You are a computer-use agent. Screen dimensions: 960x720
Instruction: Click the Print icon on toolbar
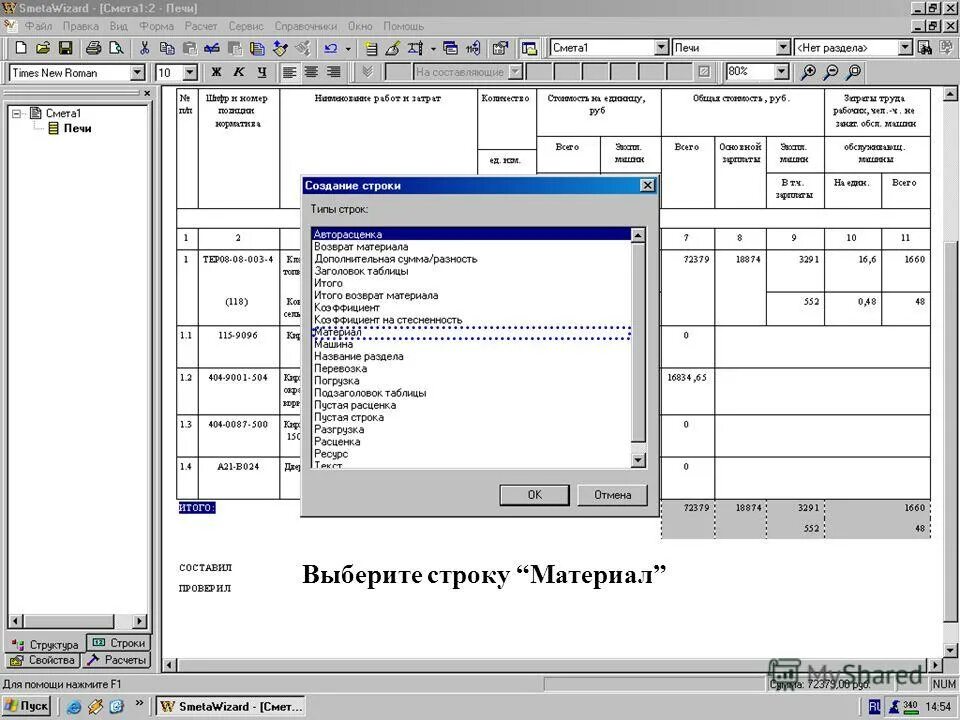(x=94, y=47)
